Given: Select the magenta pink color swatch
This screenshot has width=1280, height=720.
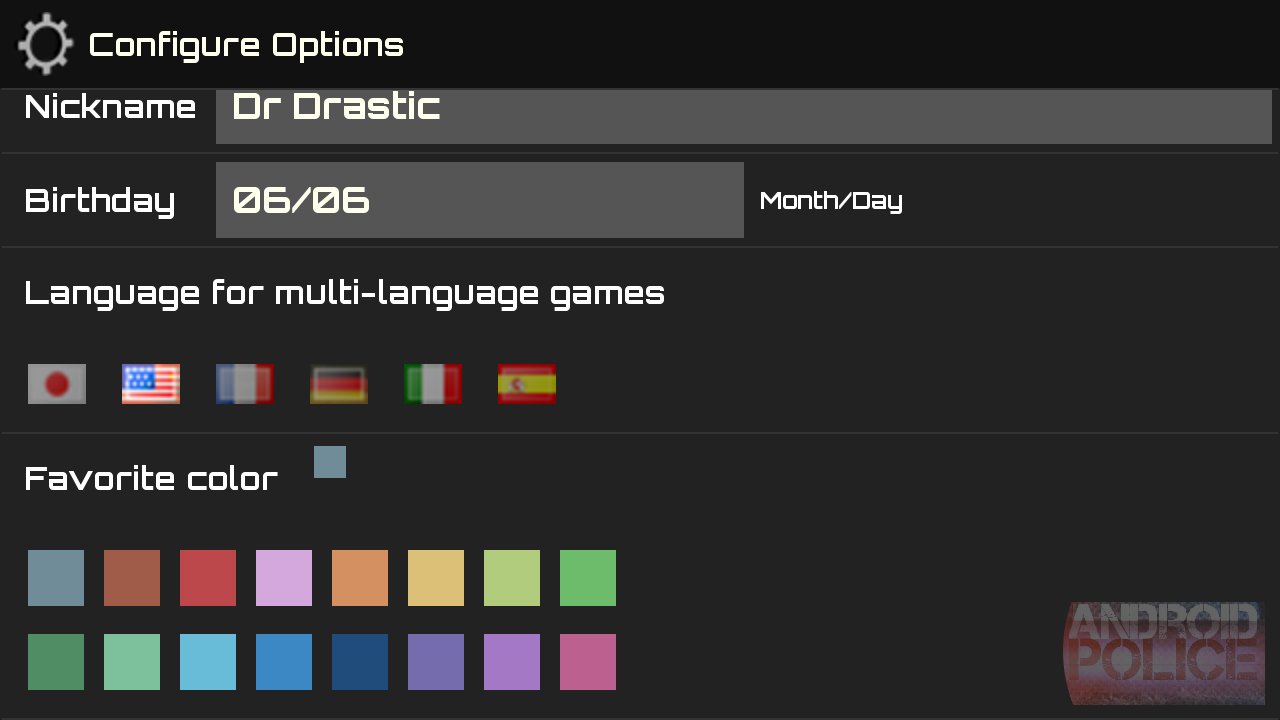Looking at the screenshot, I should [588, 662].
